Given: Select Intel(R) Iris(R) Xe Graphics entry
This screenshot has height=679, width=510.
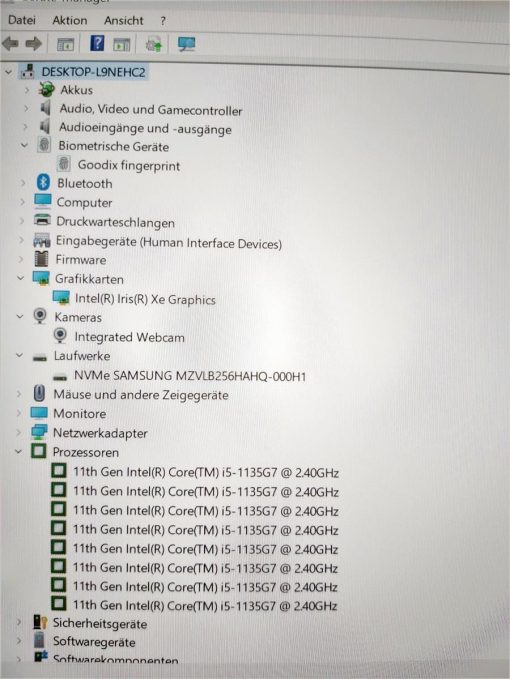Looking at the screenshot, I should (145, 299).
